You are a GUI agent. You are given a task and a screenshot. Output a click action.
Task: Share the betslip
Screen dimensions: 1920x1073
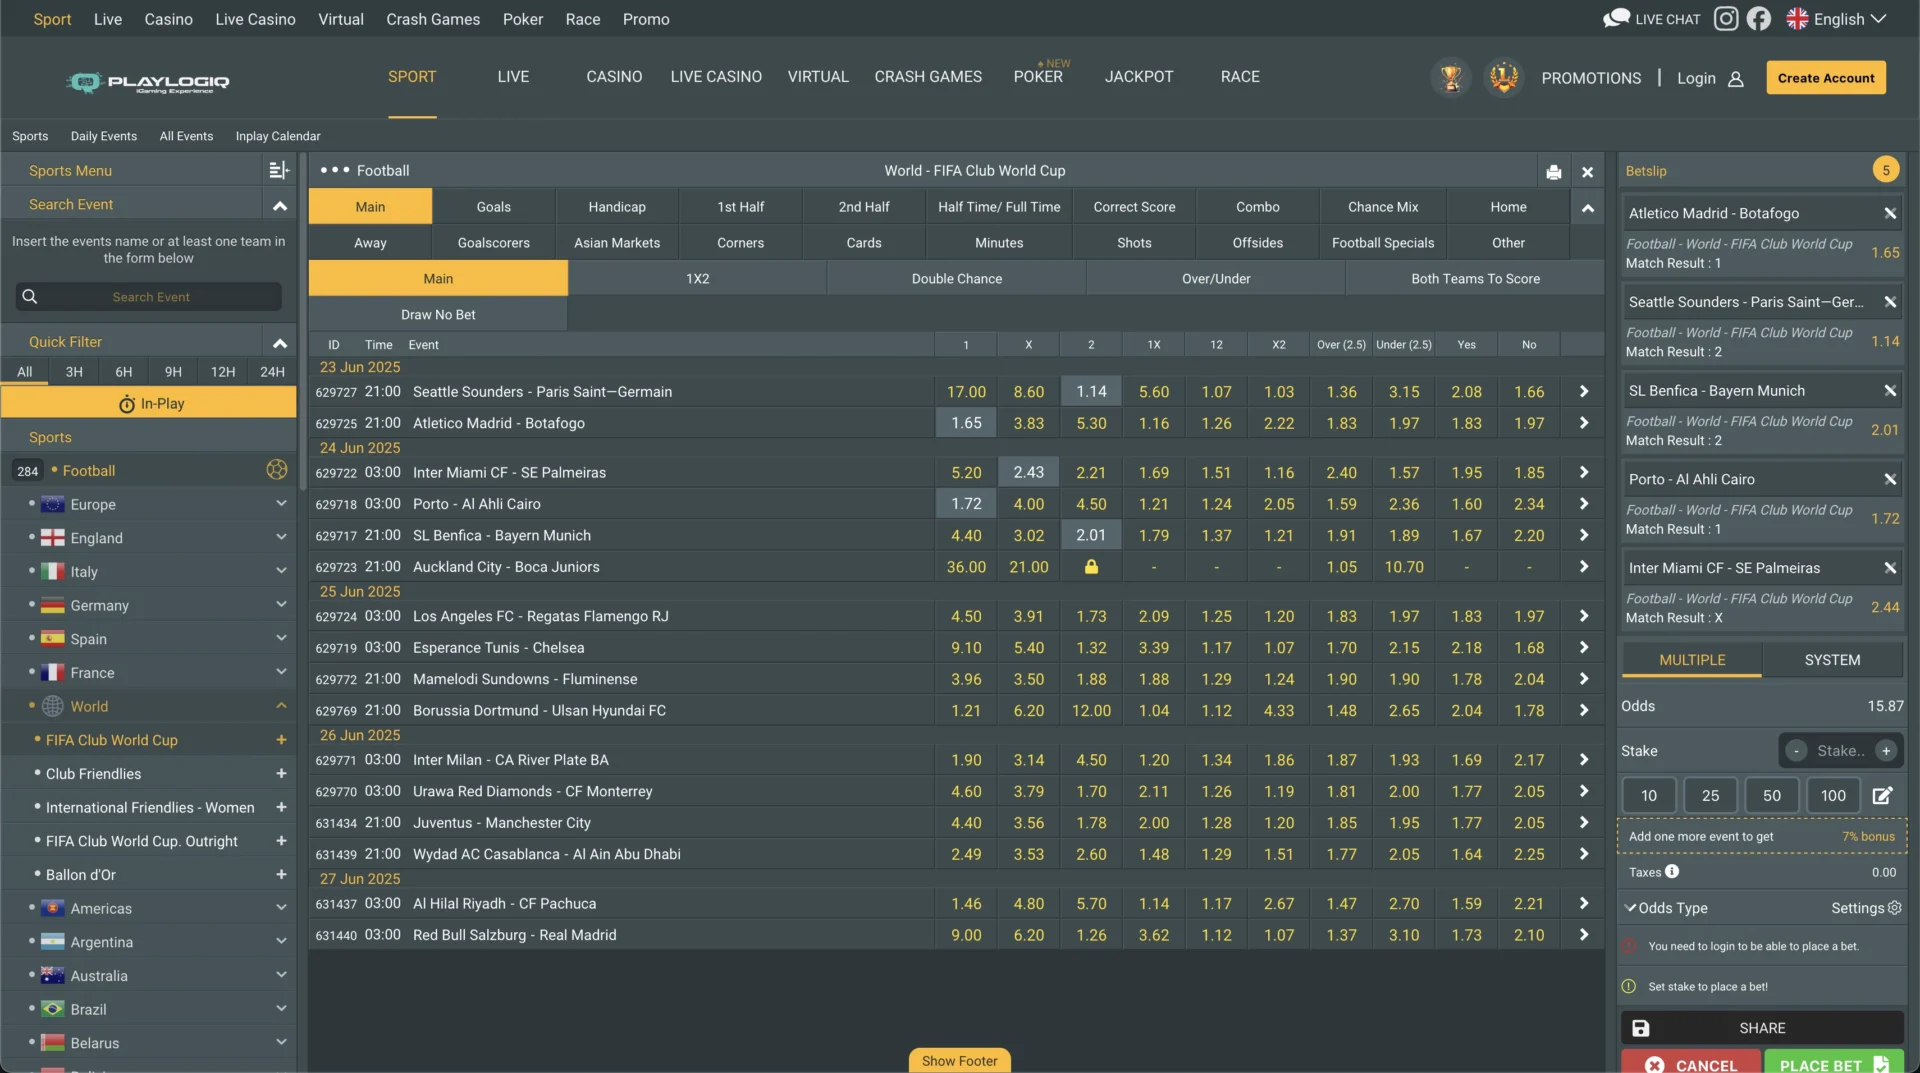1762,1028
